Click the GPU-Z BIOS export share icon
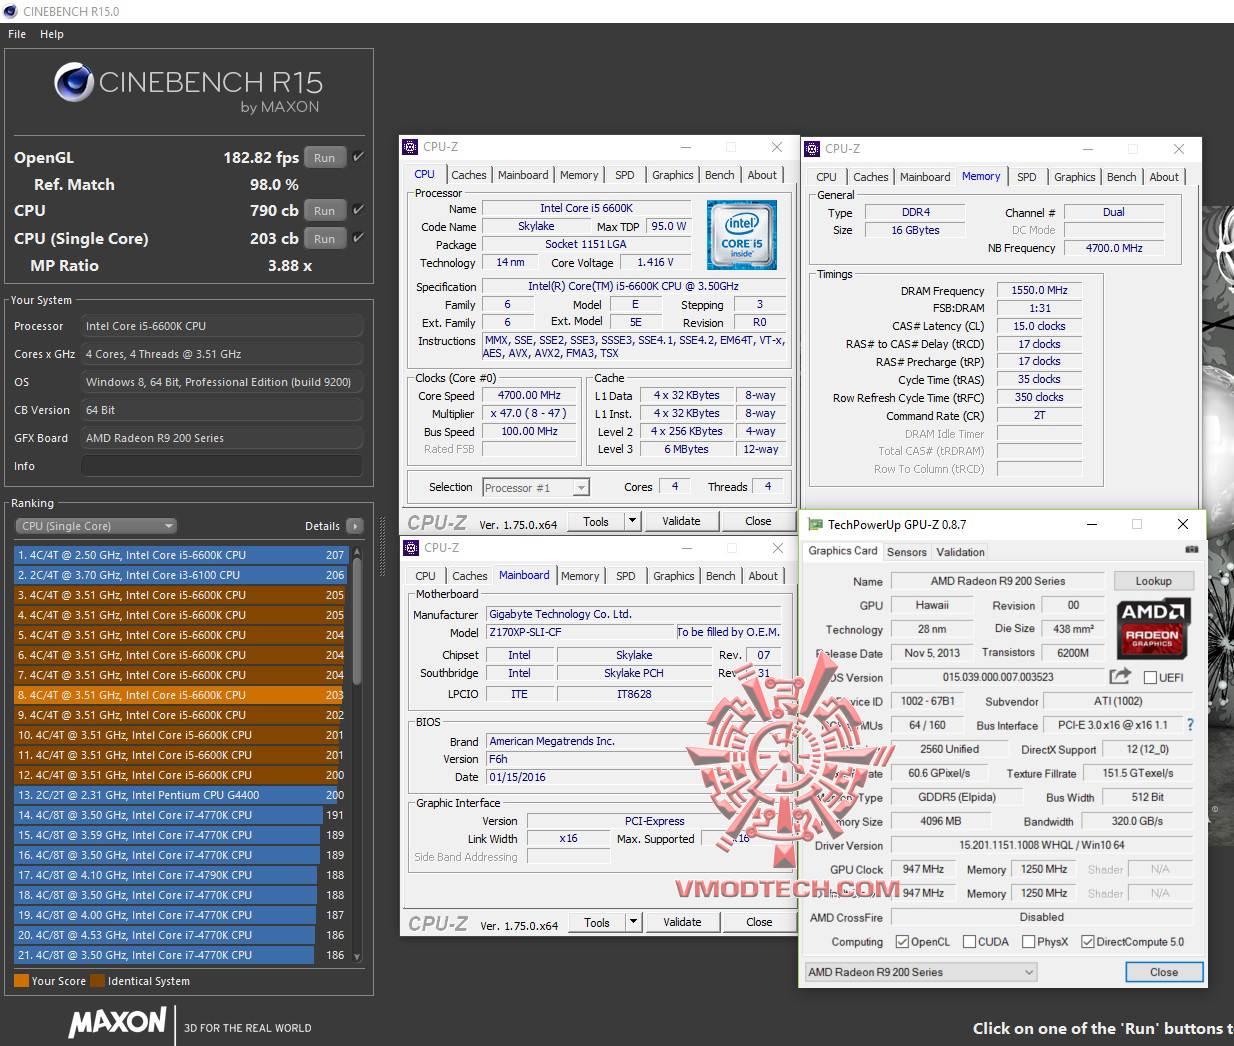 click(1120, 676)
